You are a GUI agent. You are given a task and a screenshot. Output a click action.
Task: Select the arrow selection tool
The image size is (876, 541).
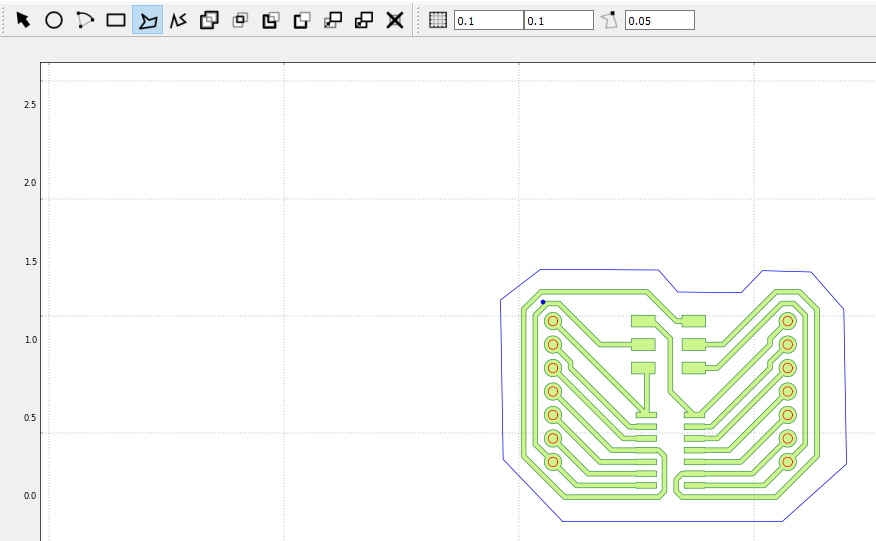click(x=23, y=20)
